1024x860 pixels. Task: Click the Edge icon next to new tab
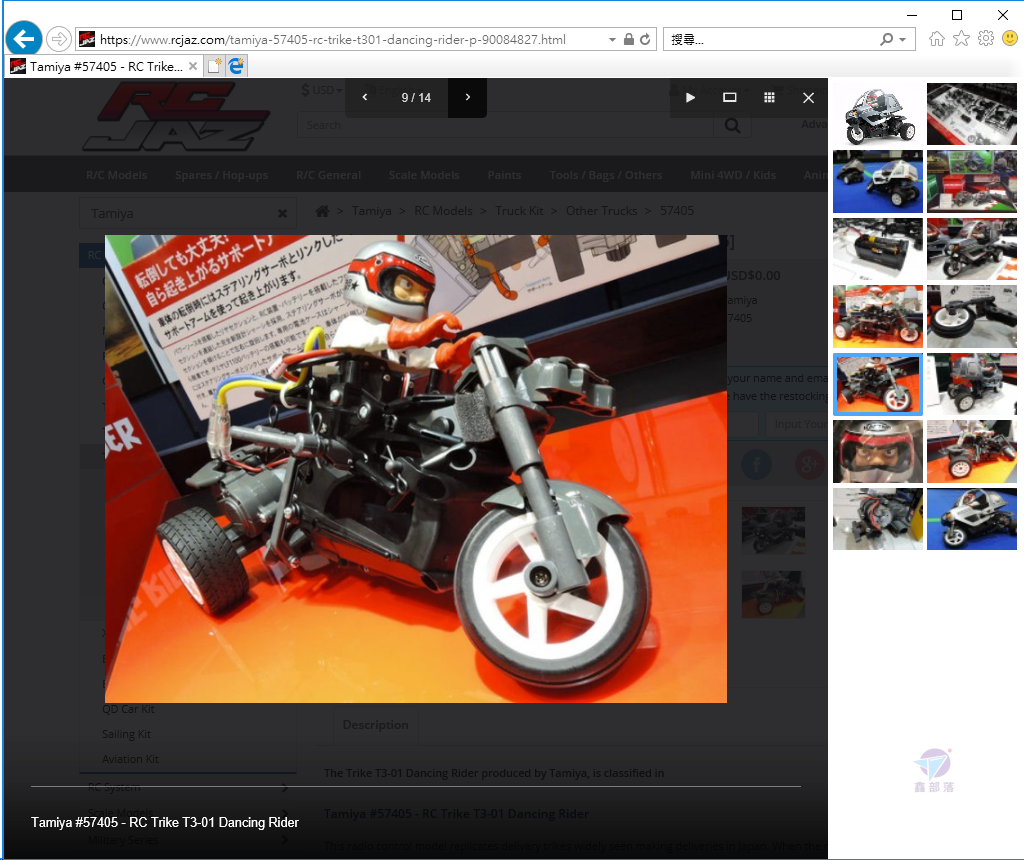tap(236, 66)
